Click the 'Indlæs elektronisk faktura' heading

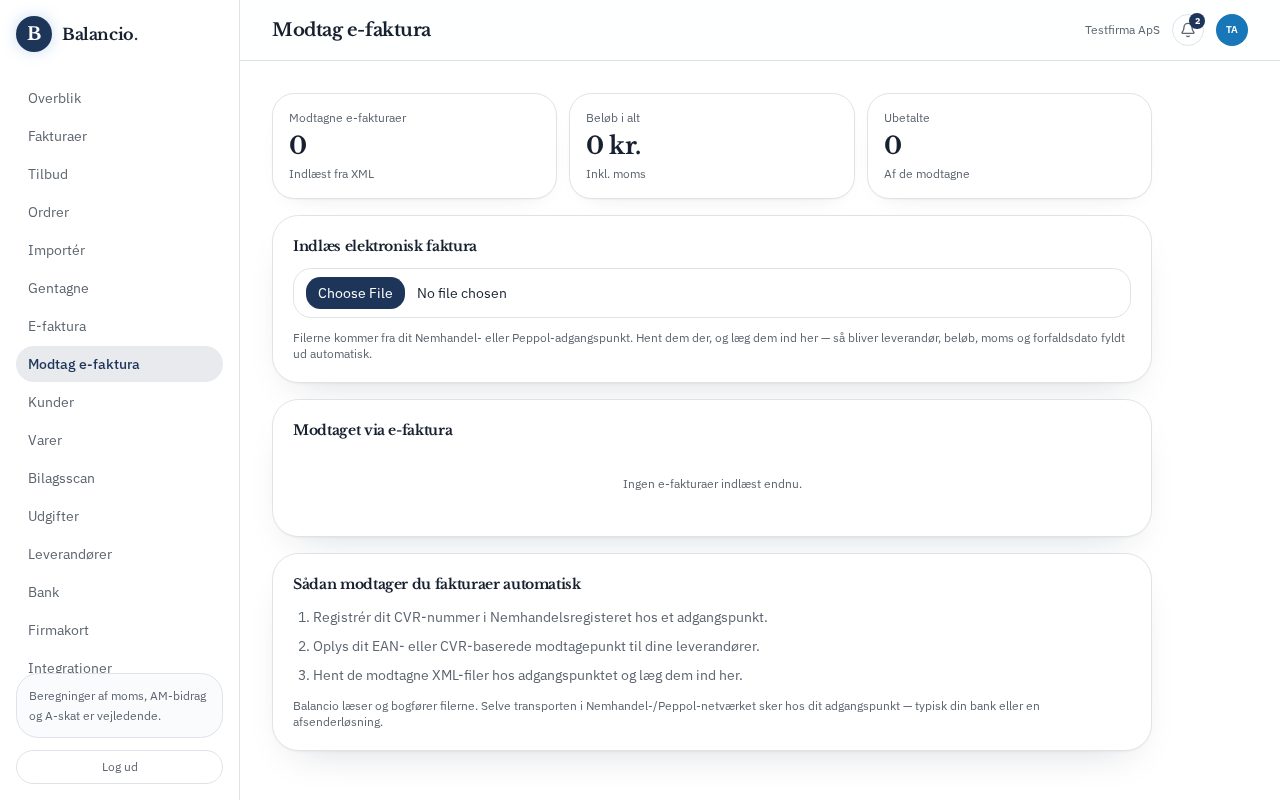pos(385,246)
